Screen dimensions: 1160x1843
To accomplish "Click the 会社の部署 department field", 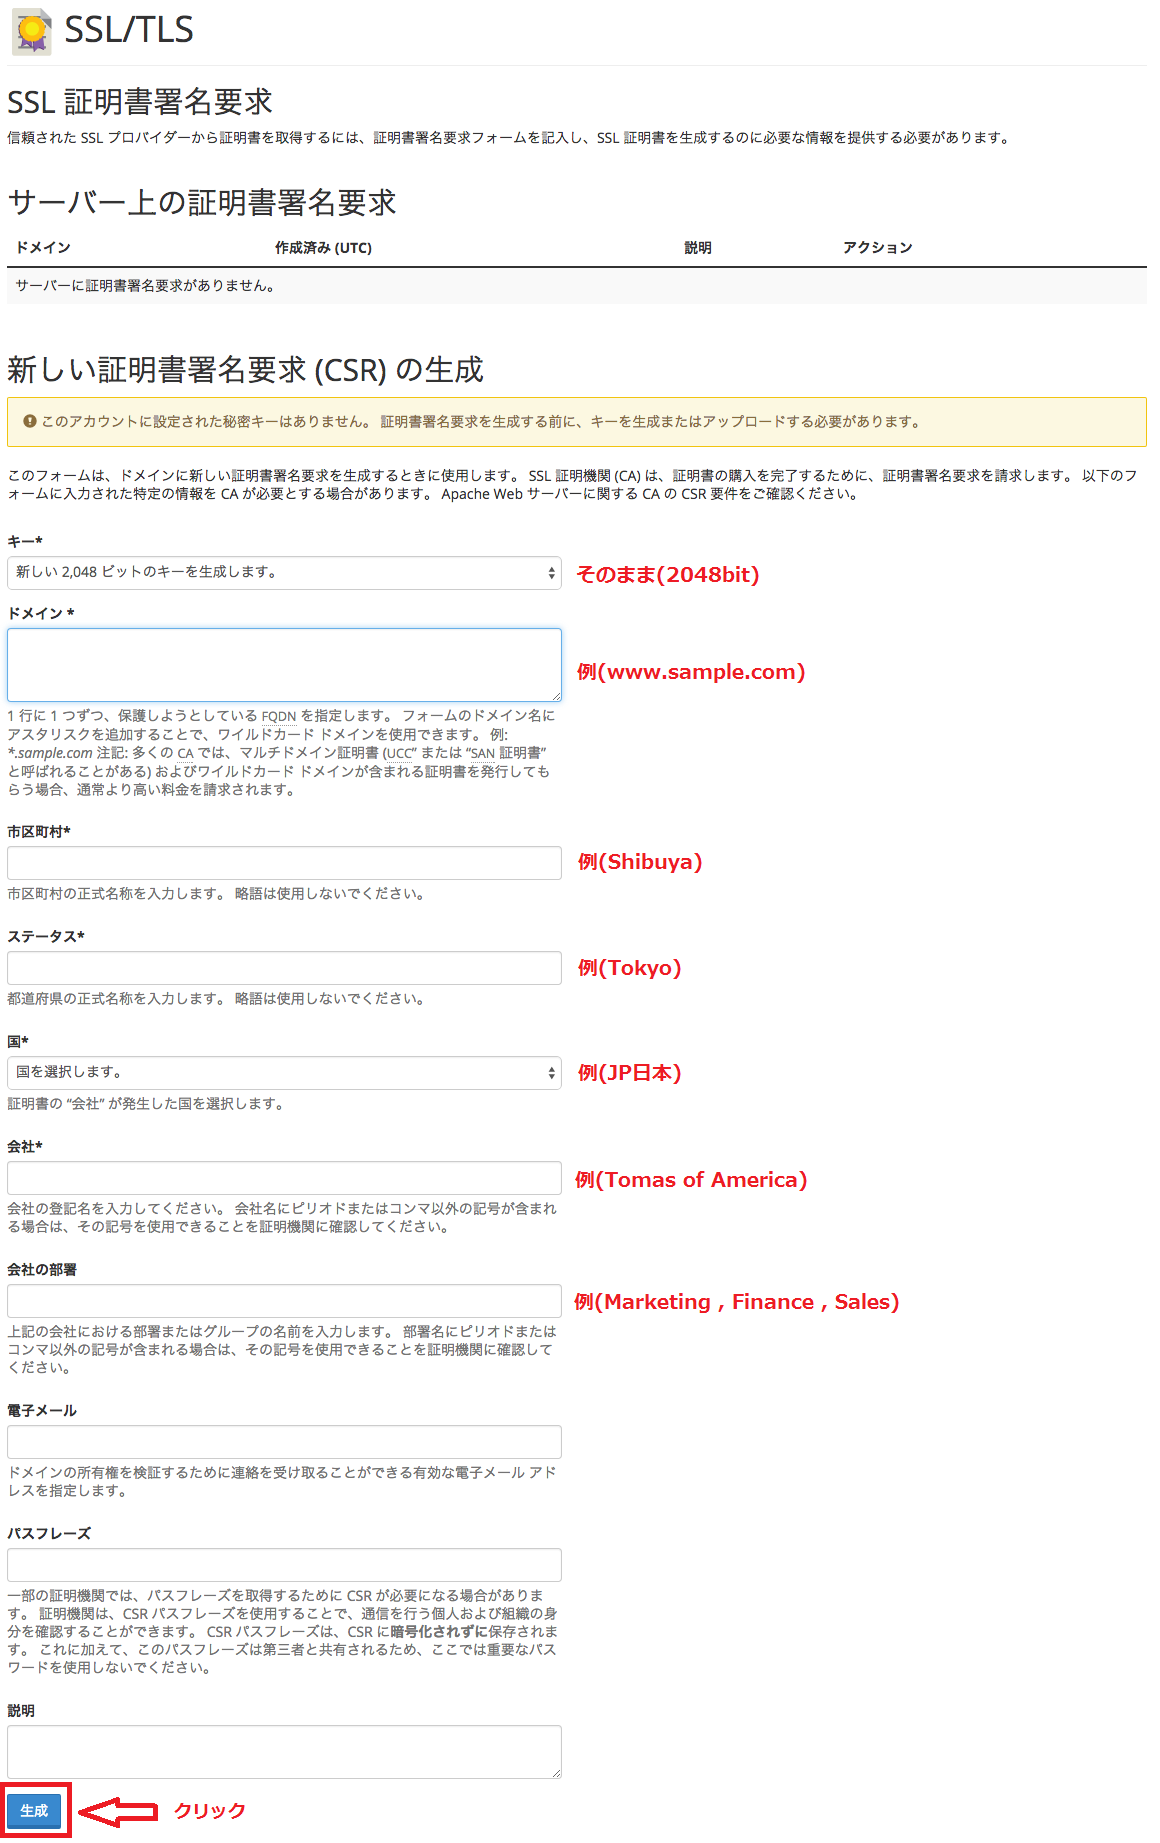I will pos(284,1301).
